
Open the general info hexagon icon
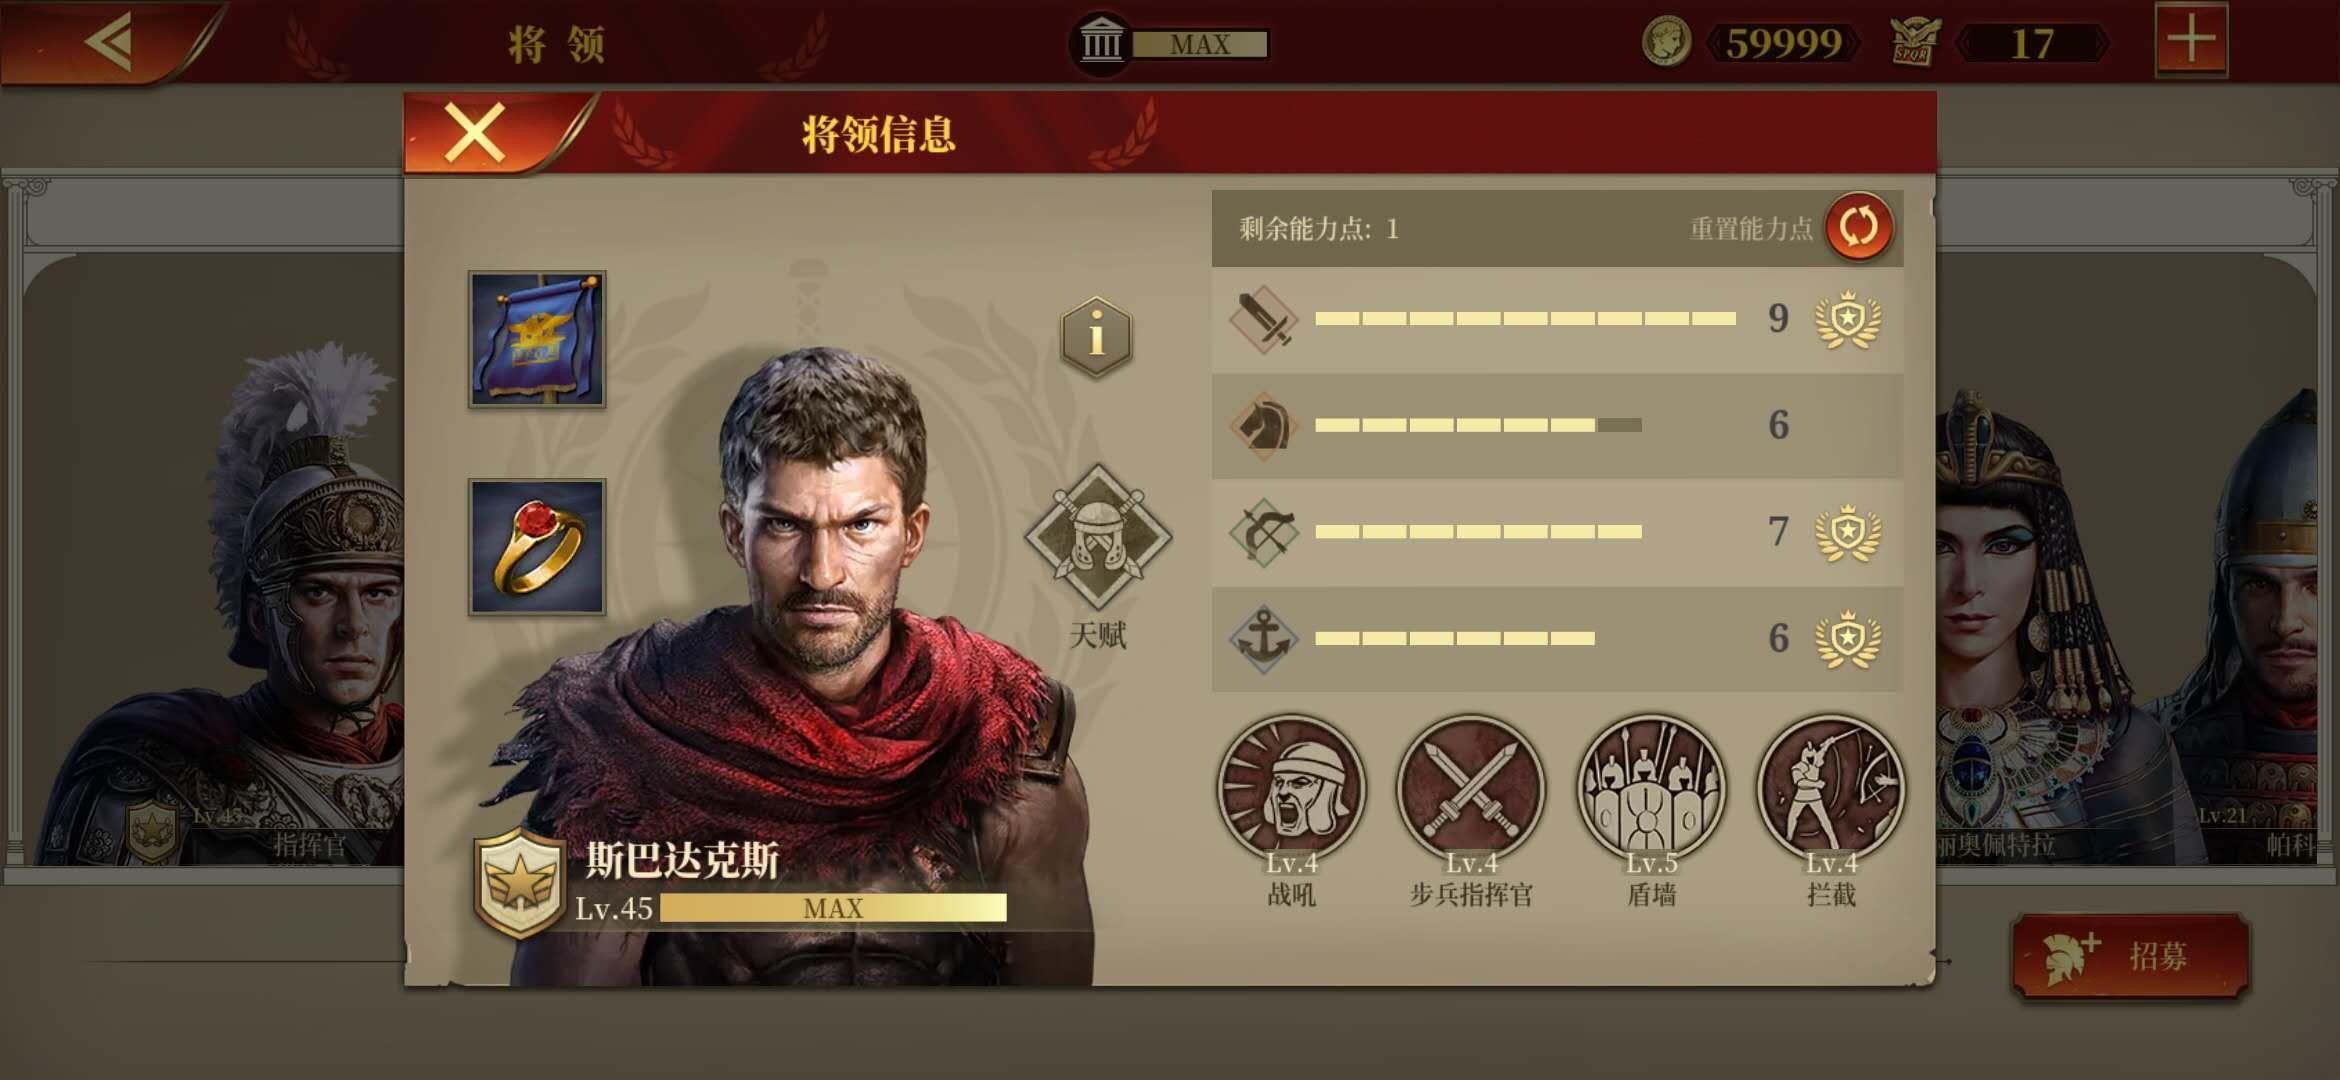point(1096,336)
